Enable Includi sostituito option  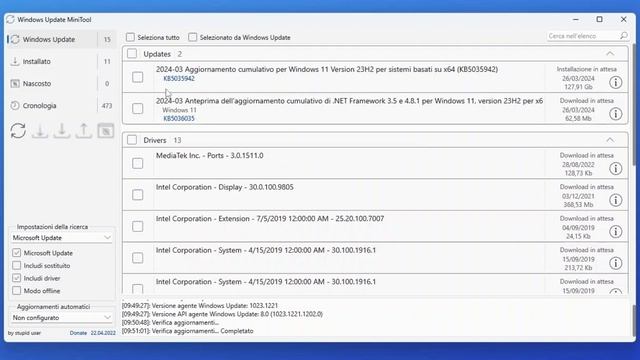(16, 265)
